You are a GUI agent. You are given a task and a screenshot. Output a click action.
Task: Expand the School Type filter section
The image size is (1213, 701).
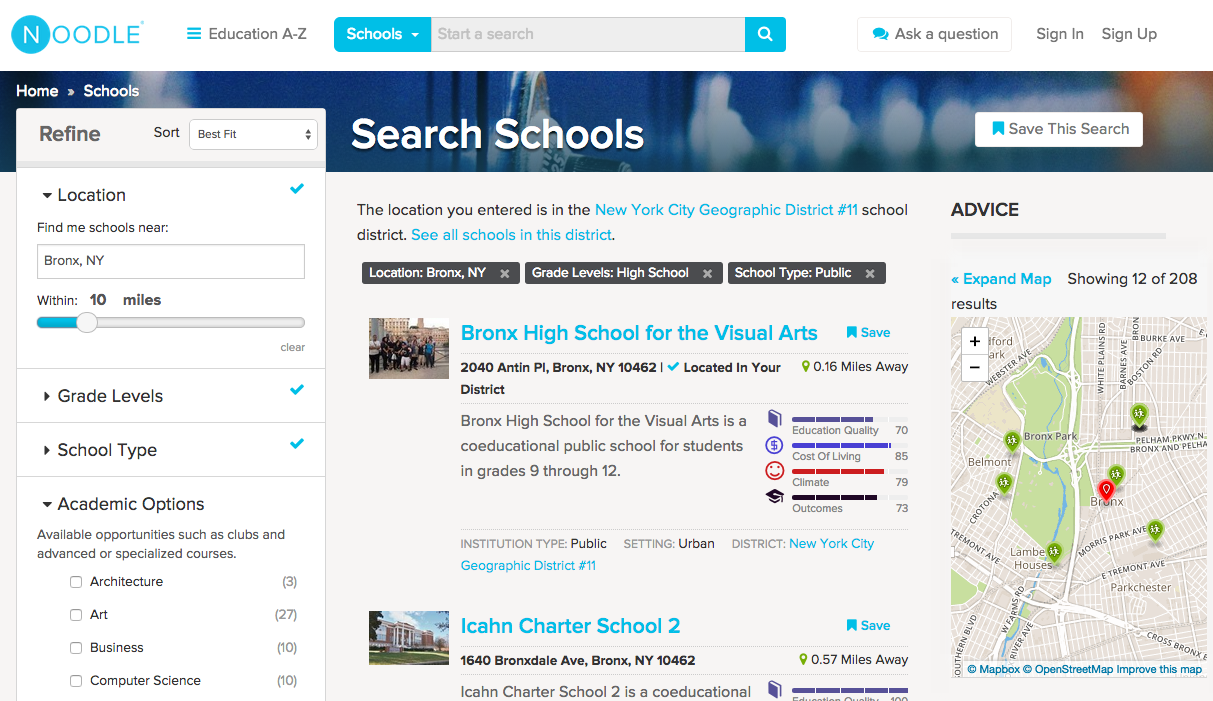coord(99,450)
